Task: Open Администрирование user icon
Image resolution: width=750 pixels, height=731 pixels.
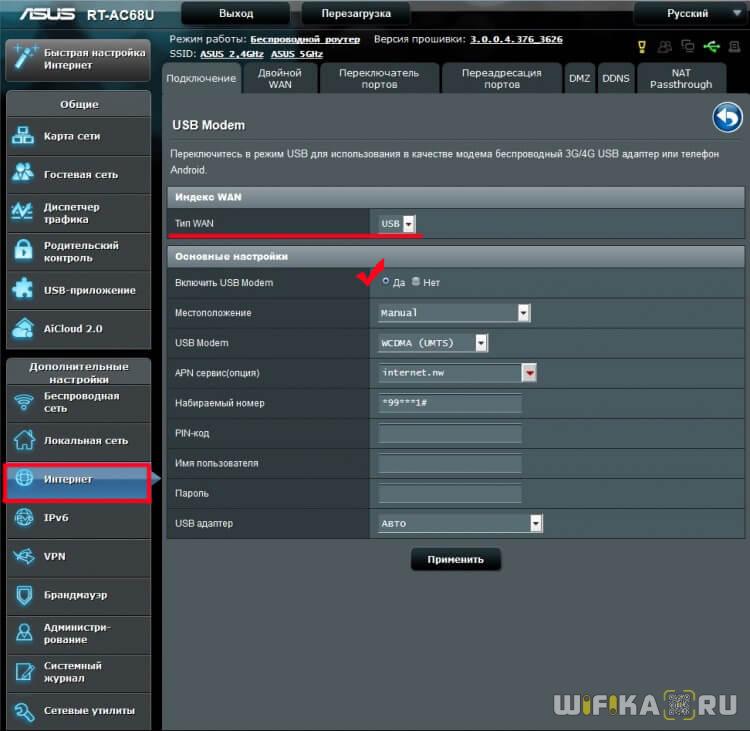Action: click(x=24, y=633)
